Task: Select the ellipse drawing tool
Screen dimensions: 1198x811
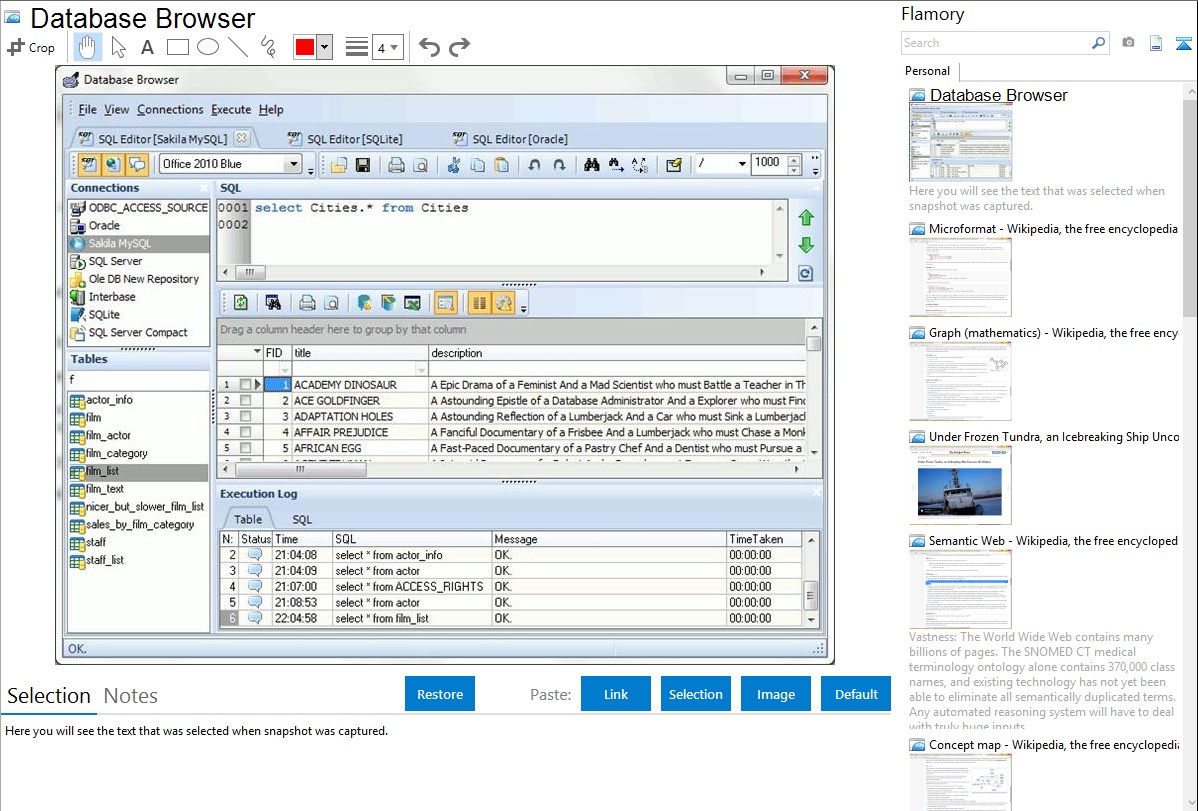Action: coord(208,47)
